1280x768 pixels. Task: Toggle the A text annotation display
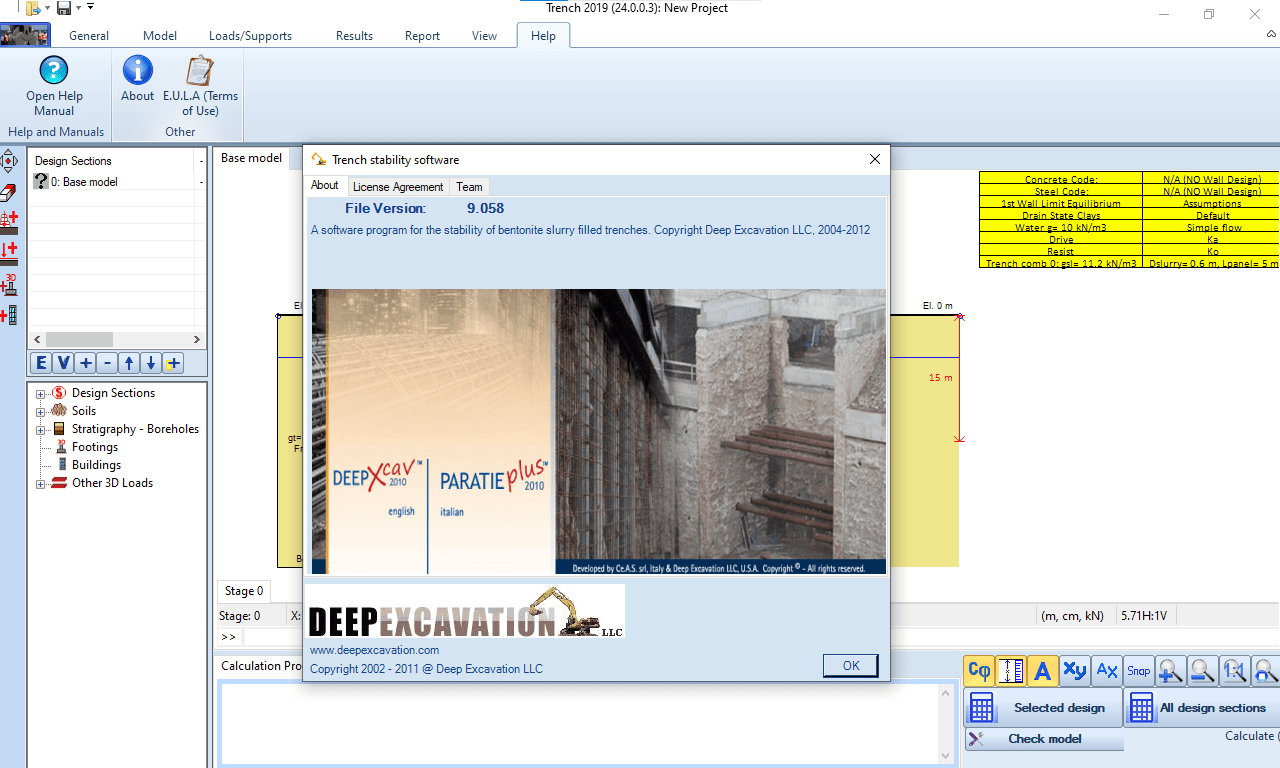click(1043, 671)
